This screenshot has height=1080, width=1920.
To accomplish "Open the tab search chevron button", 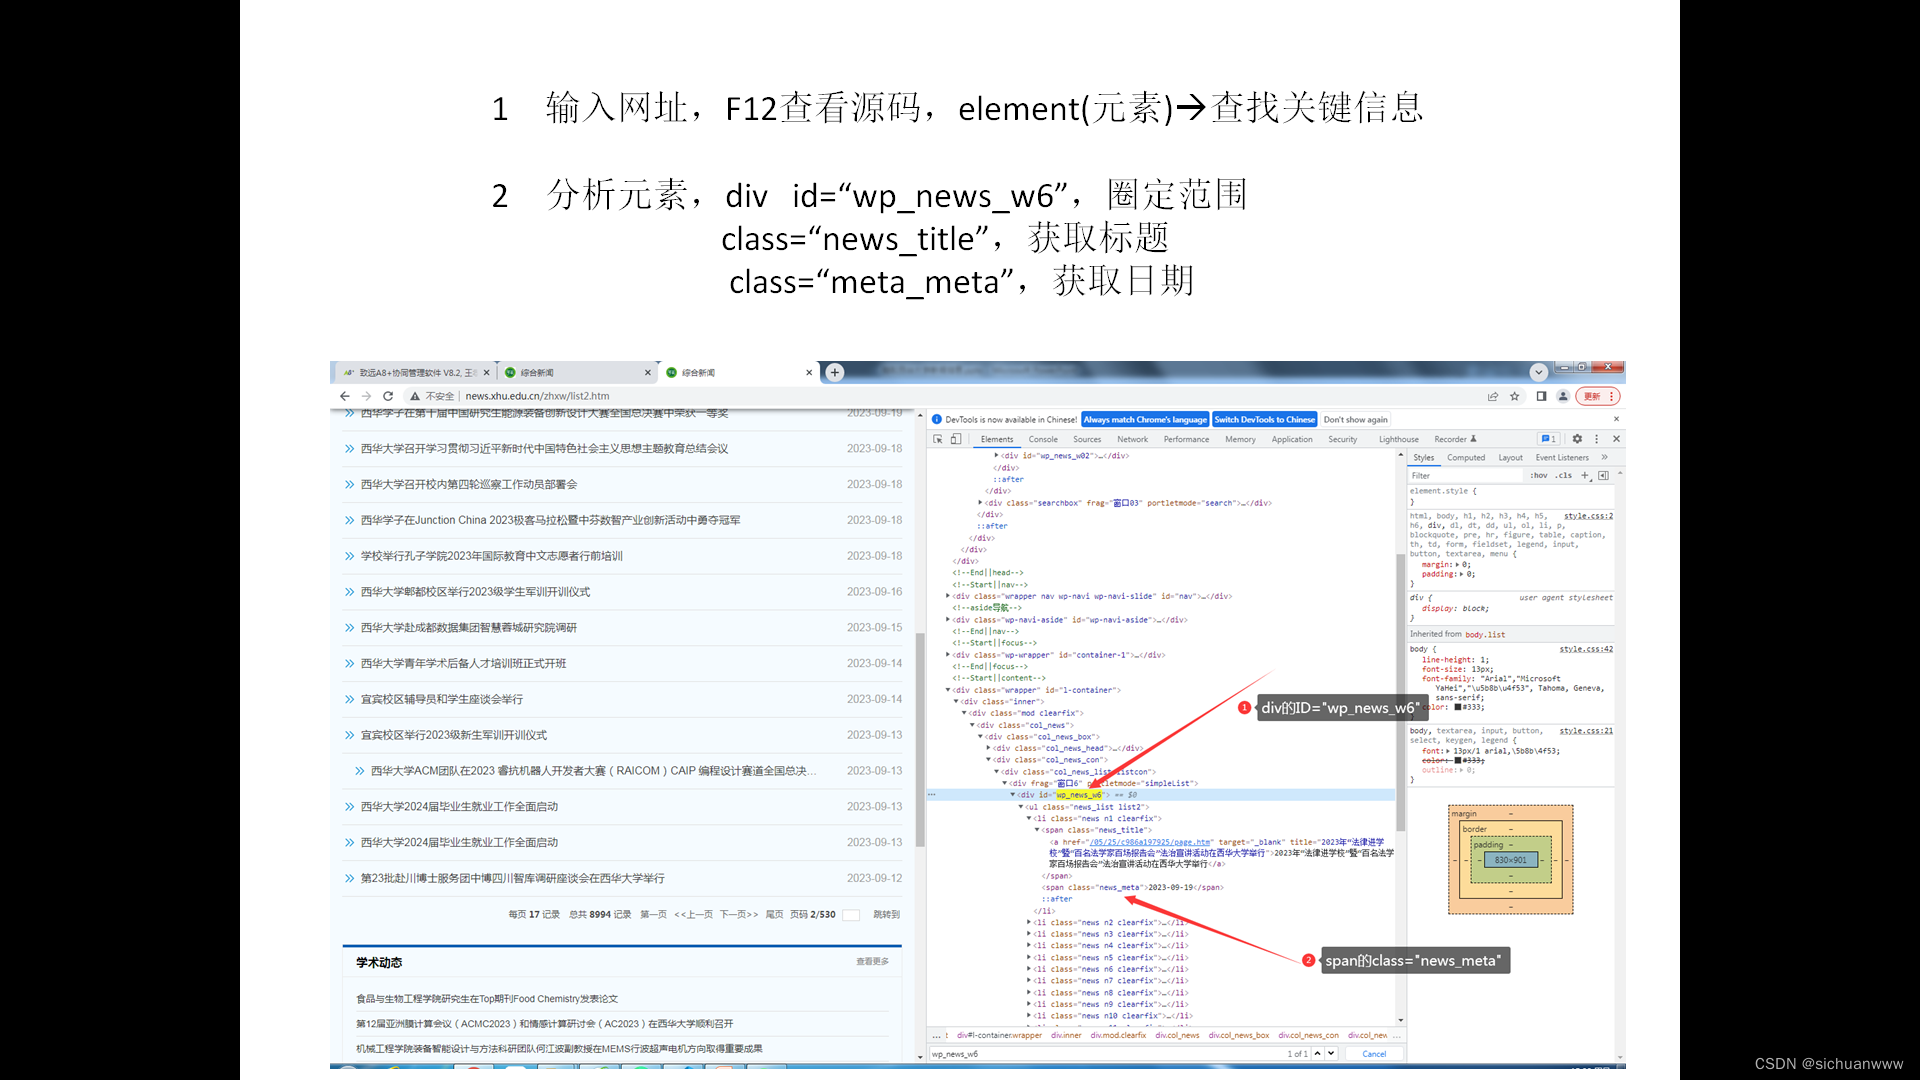I will [1539, 372].
